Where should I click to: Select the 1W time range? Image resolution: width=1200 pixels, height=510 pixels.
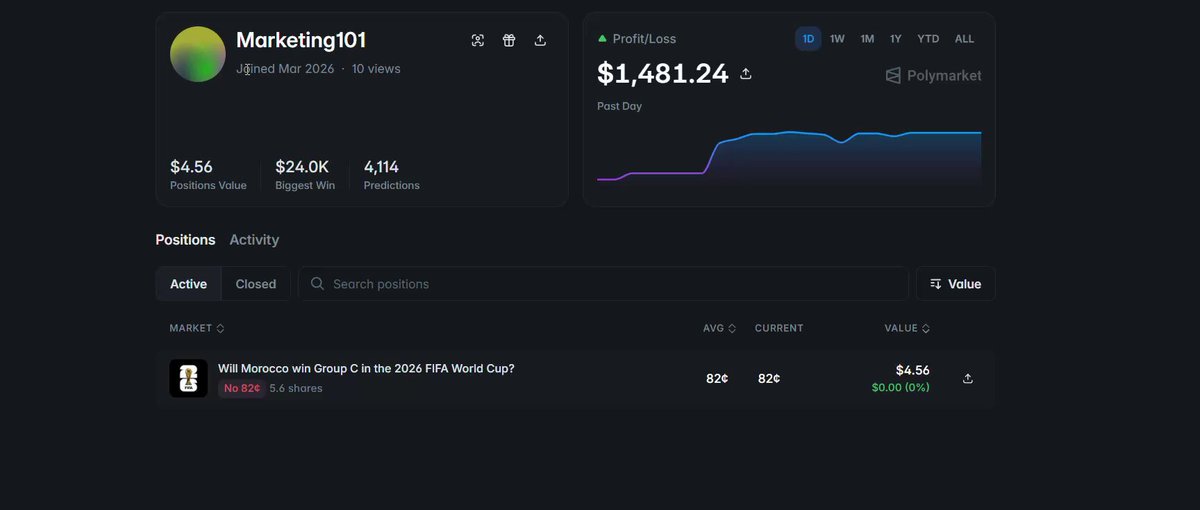(837, 39)
